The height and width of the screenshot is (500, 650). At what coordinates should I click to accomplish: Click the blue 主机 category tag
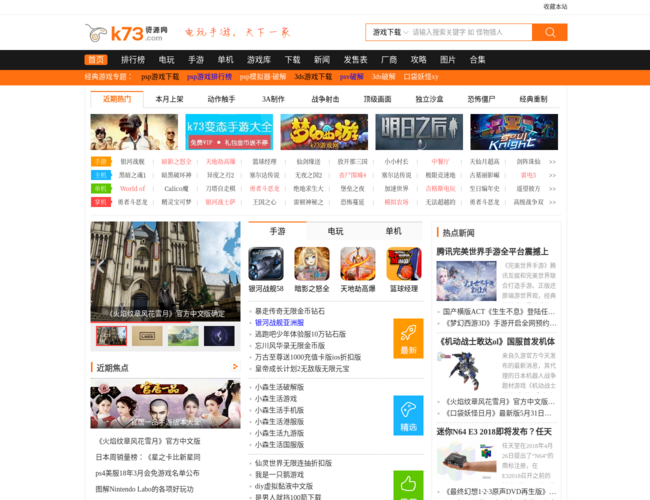click(x=101, y=175)
